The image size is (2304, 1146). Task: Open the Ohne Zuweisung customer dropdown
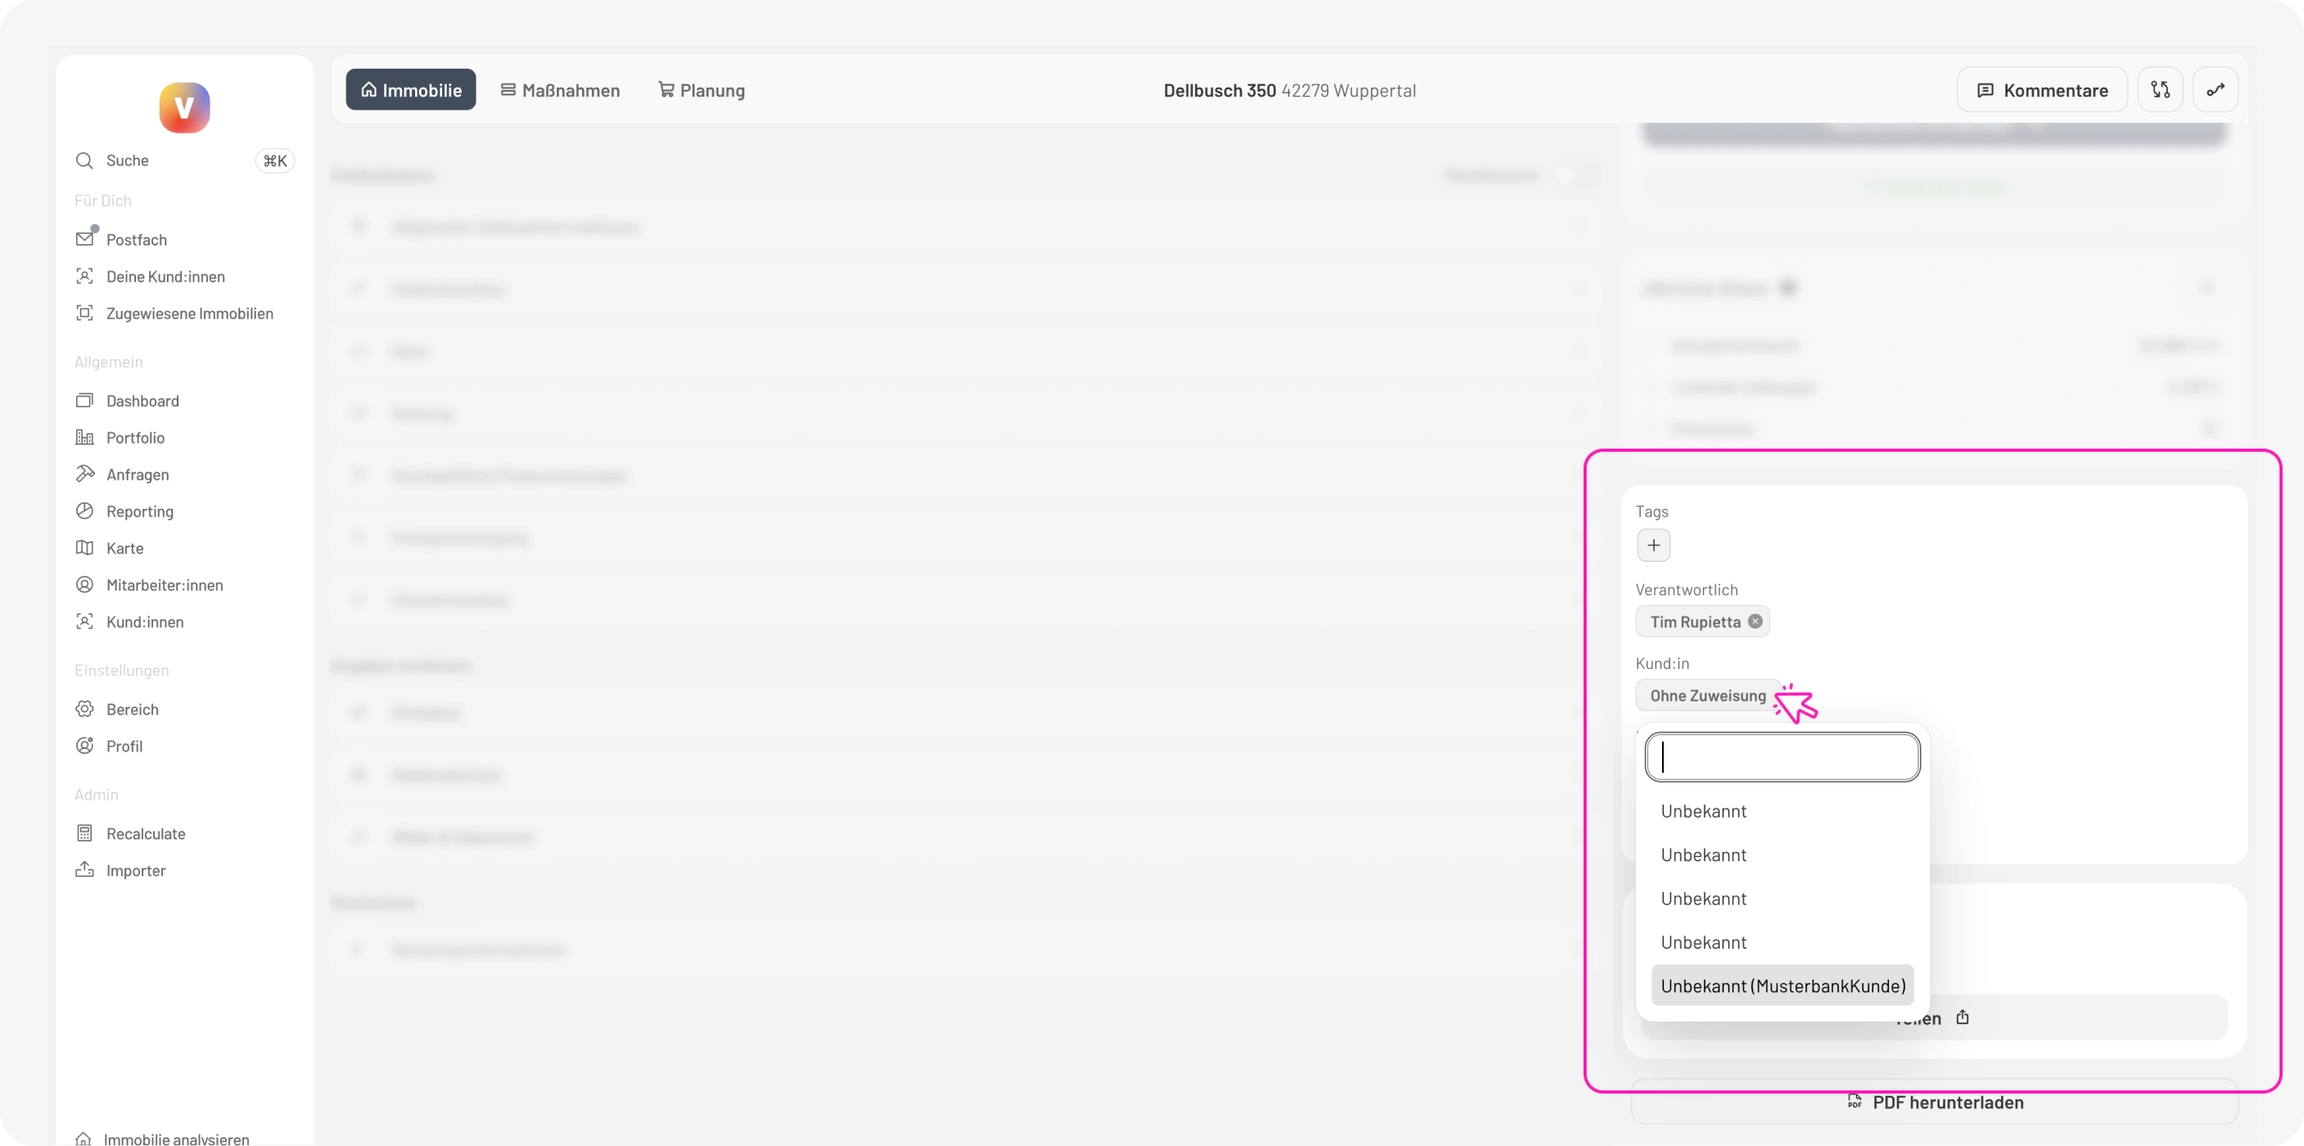click(1707, 696)
